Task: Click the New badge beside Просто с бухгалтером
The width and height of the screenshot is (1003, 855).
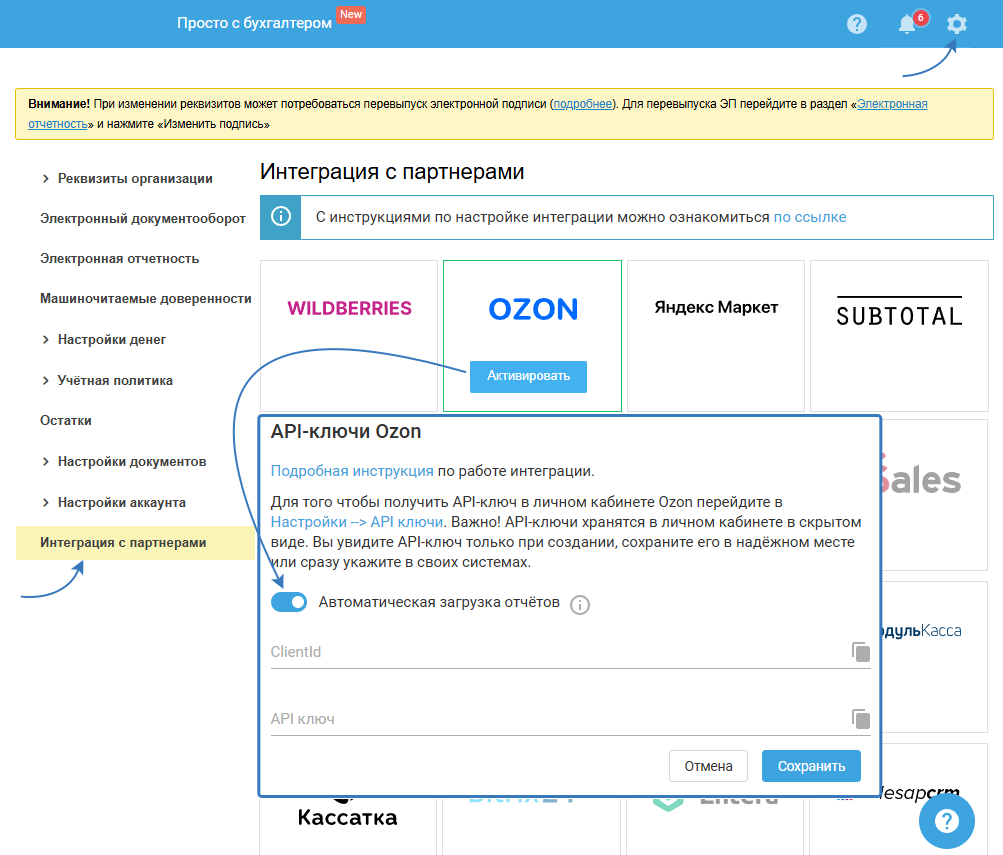Action: pyautogui.click(x=351, y=14)
